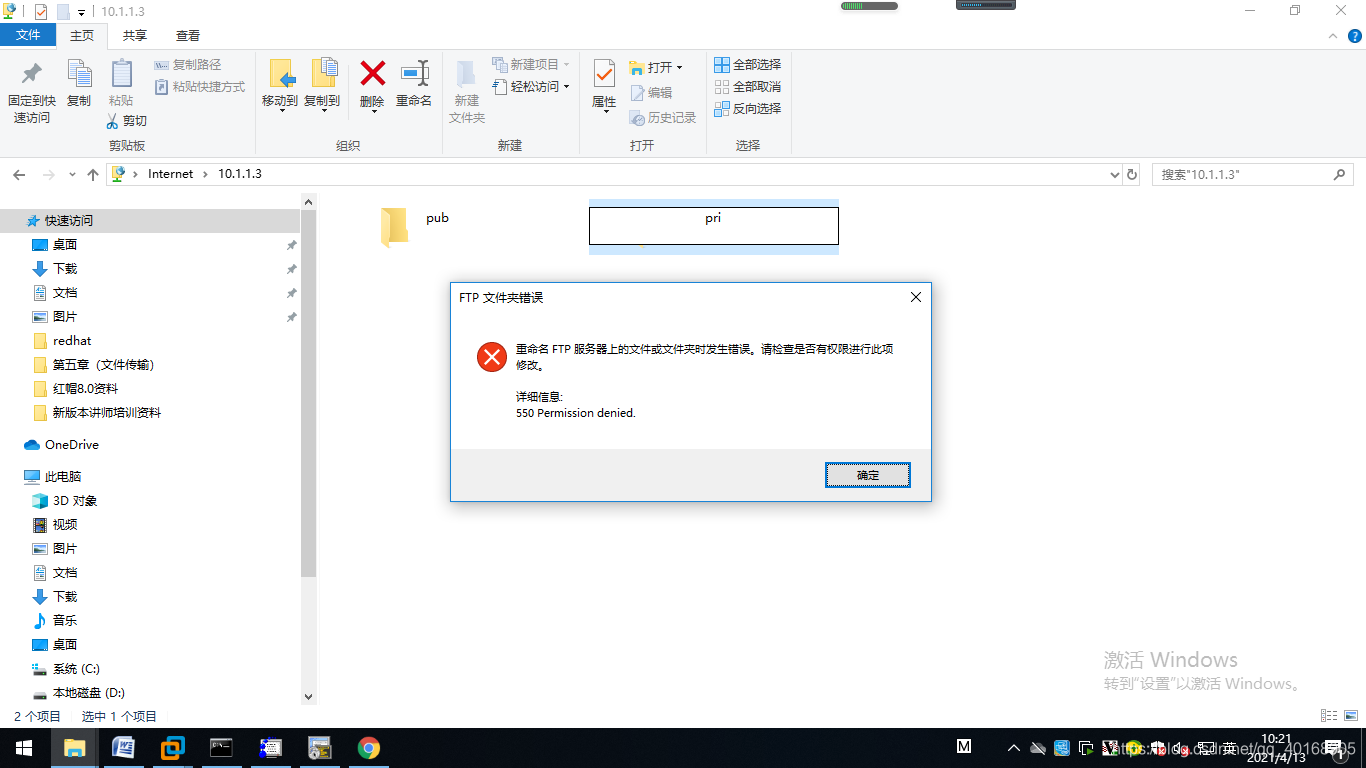Click the red Delete (删除) icon
Viewport: 1366px width, 768px height.
[x=372, y=73]
